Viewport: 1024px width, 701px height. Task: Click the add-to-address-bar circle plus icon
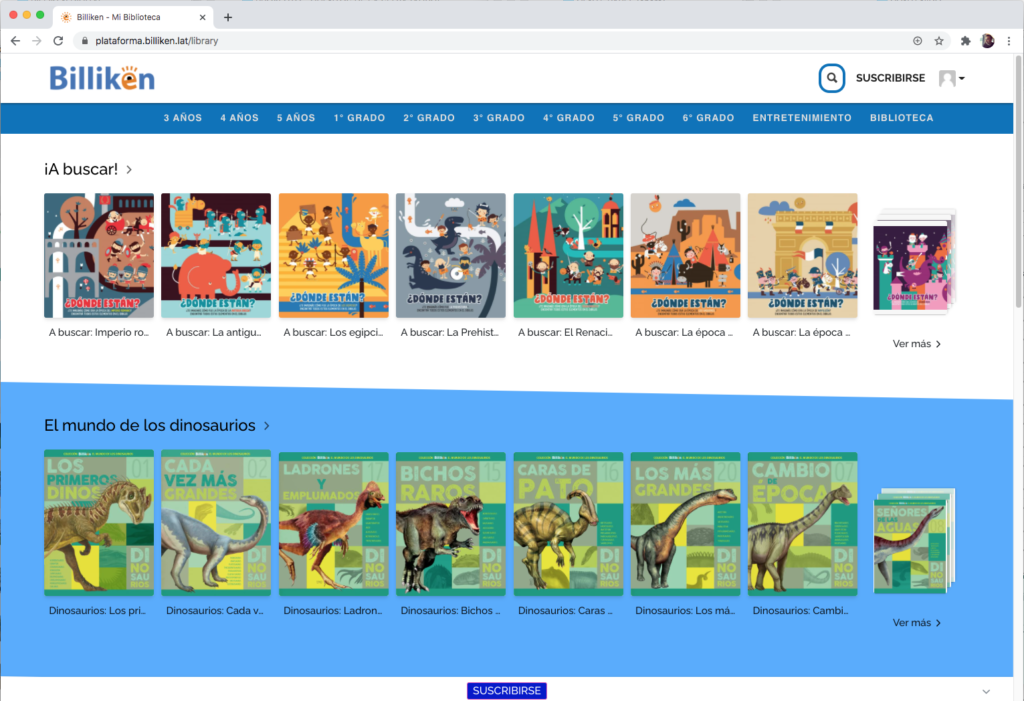(917, 41)
